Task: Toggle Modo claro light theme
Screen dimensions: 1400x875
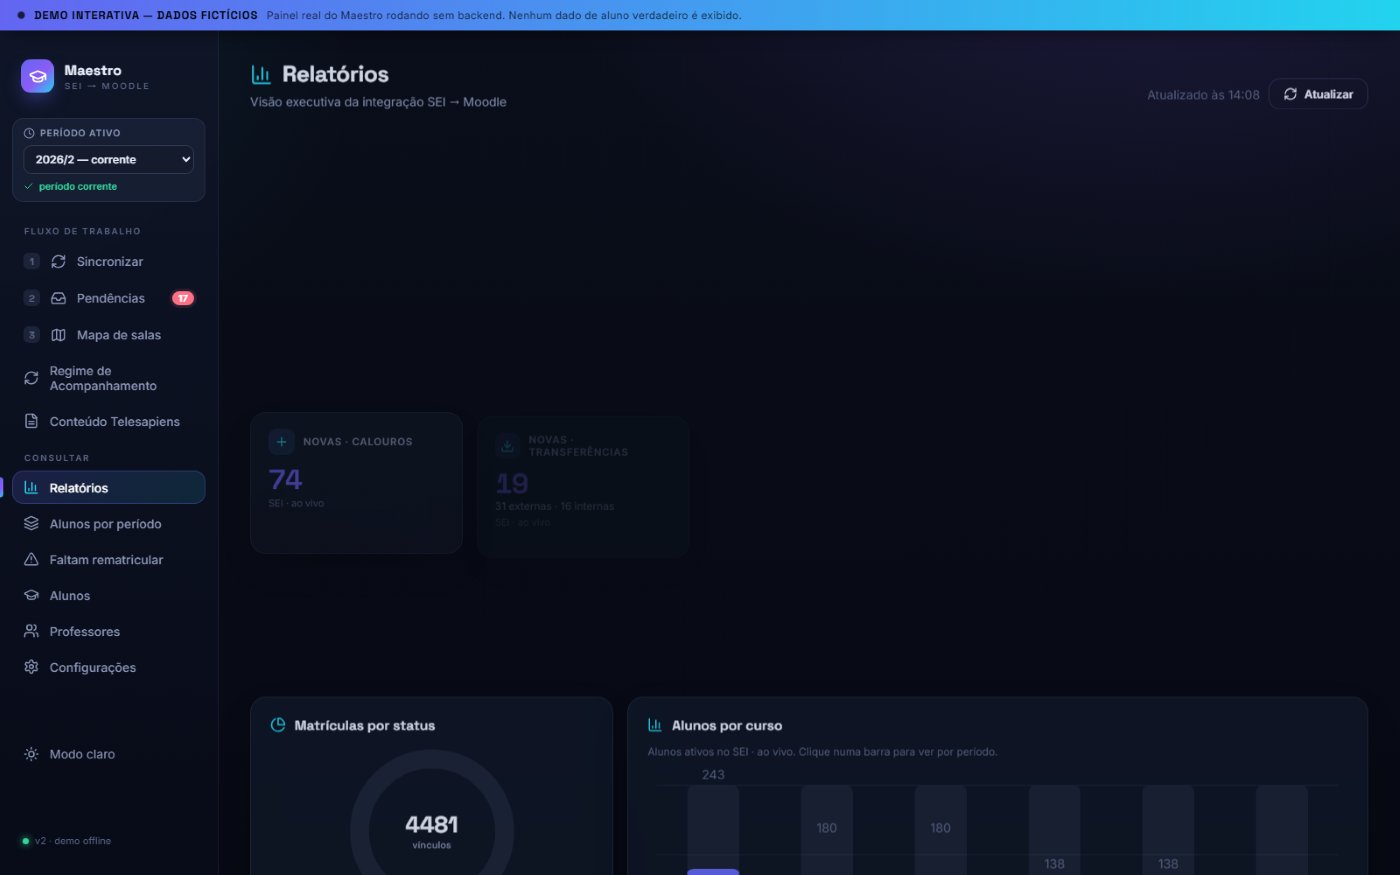Action: click(108, 754)
